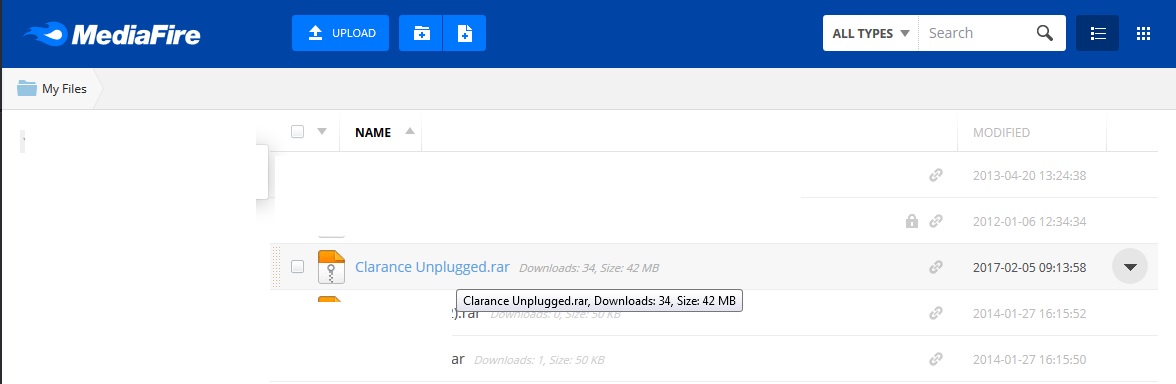
Task: Switch to list view
Action: coord(1097,33)
